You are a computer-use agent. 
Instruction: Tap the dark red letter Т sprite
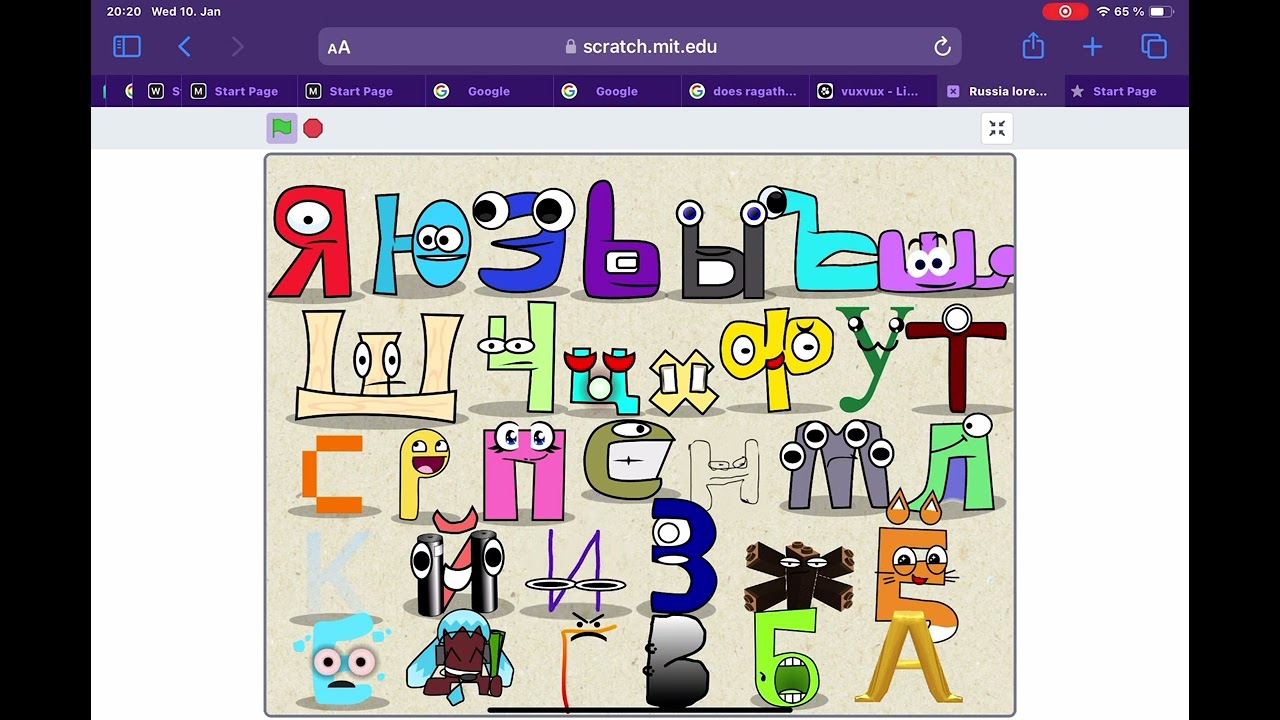[x=955, y=360]
